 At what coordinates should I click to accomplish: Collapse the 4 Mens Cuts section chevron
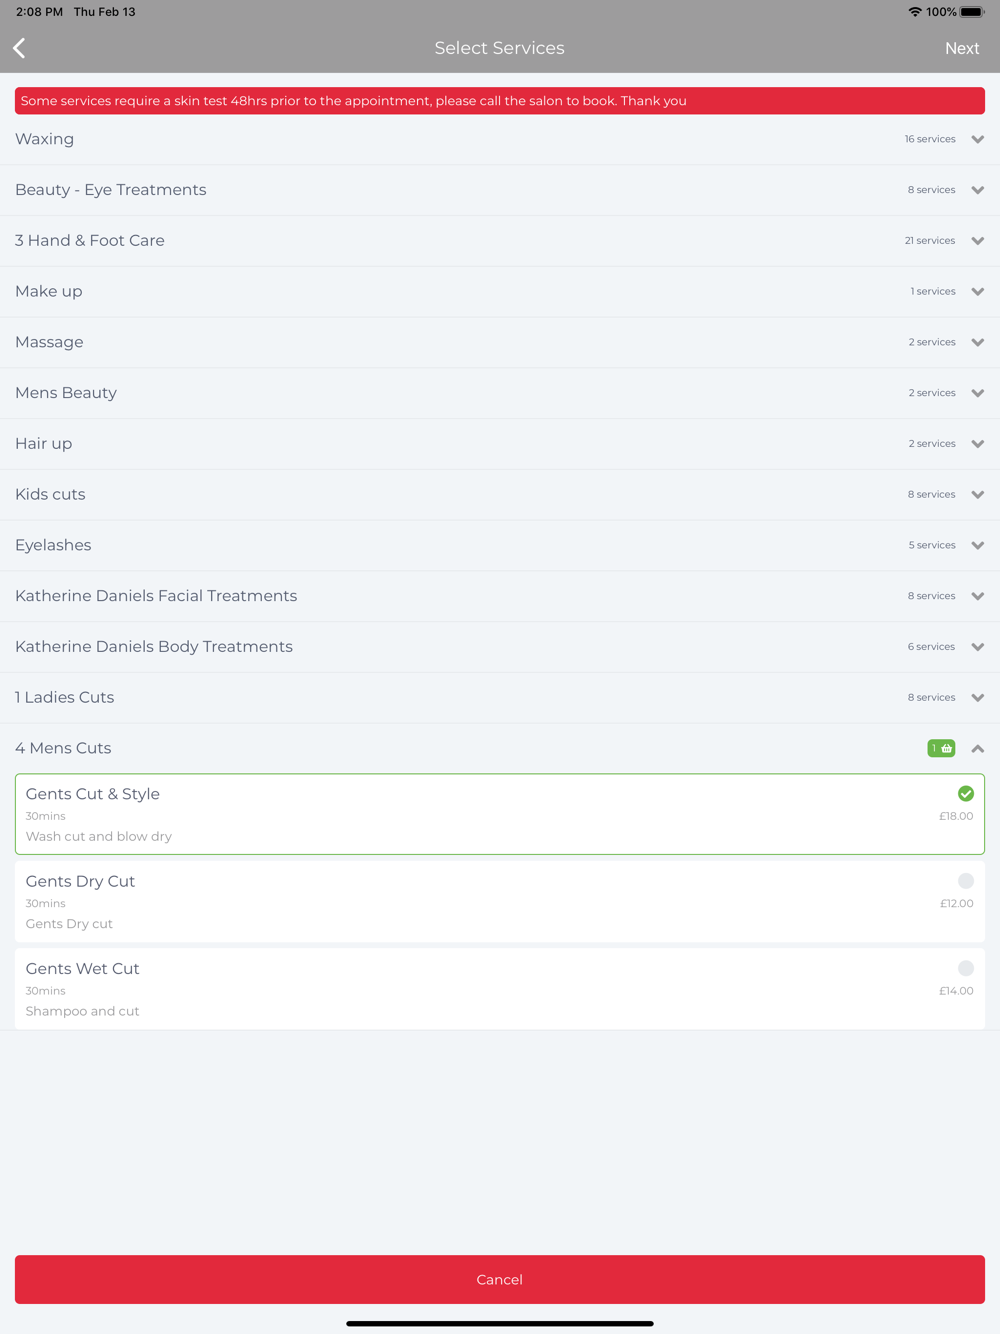point(978,748)
